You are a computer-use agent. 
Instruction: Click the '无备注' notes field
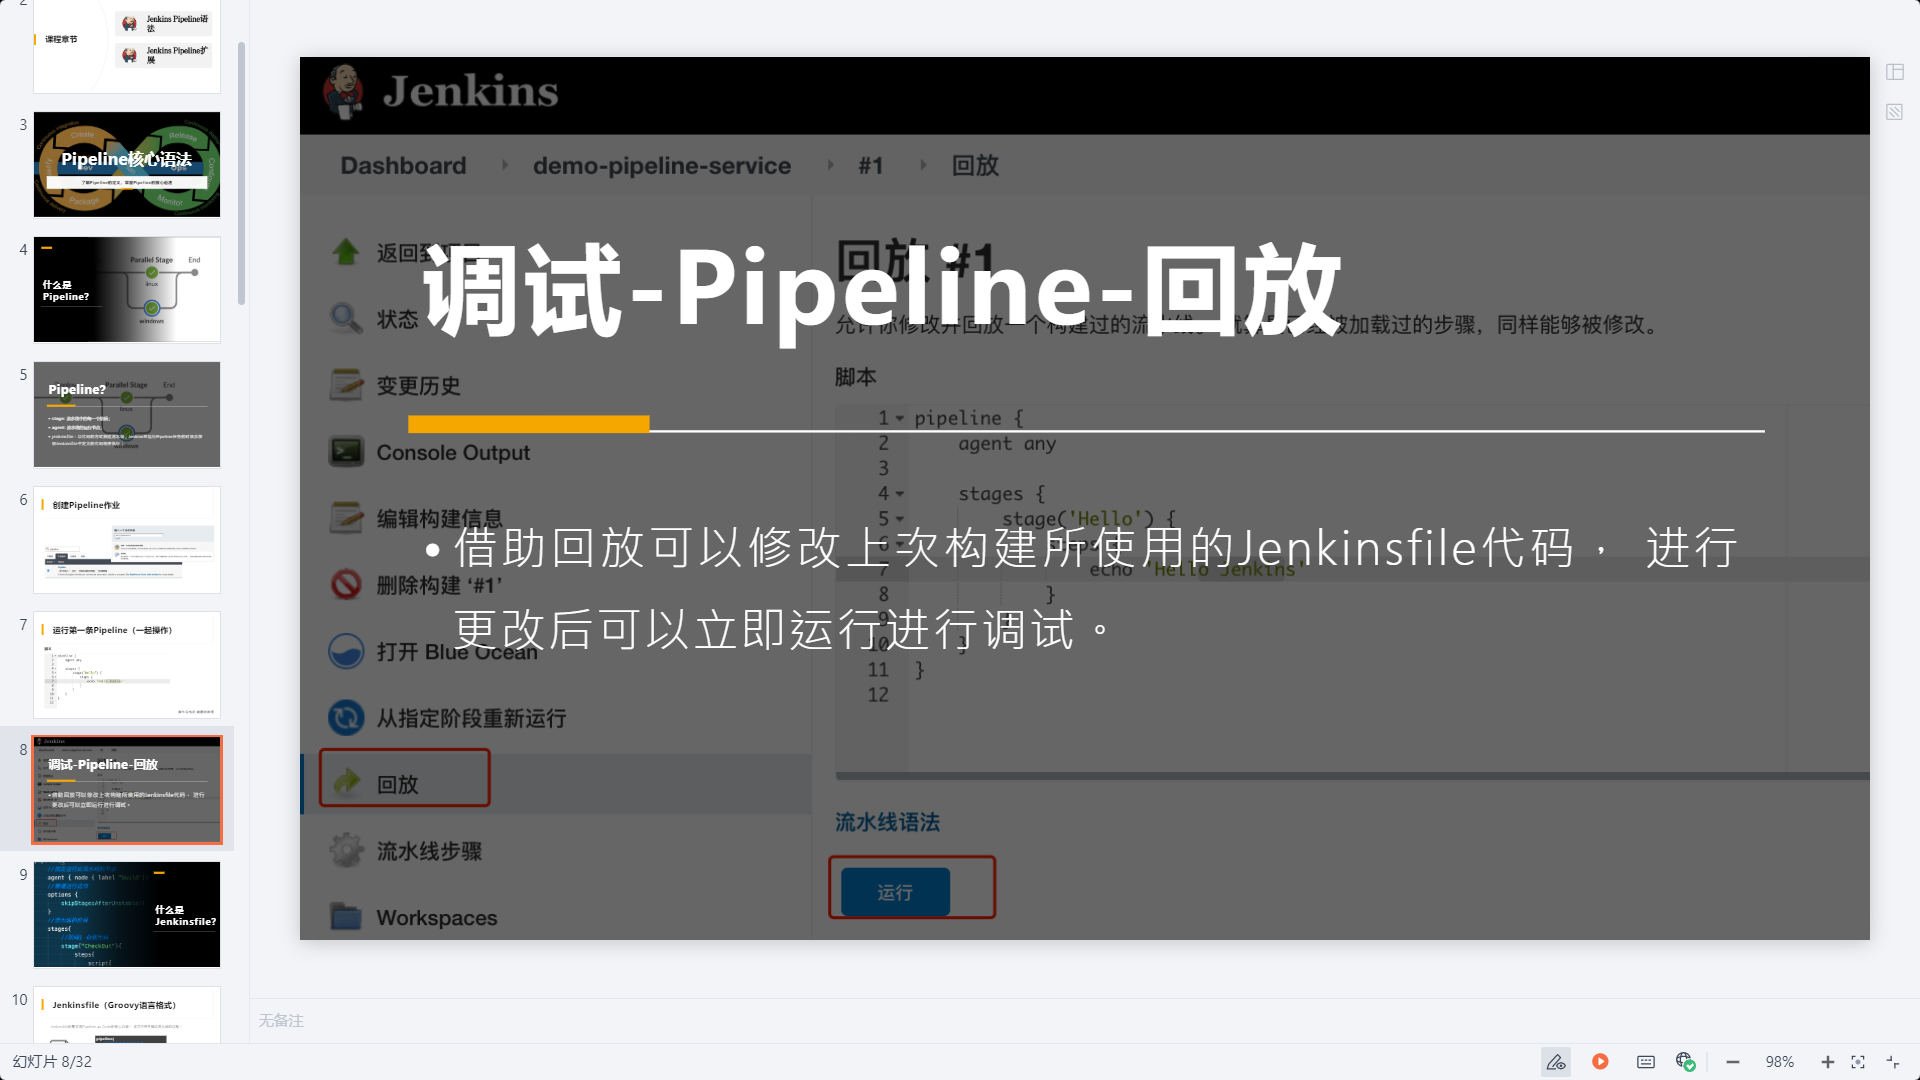click(1085, 1020)
